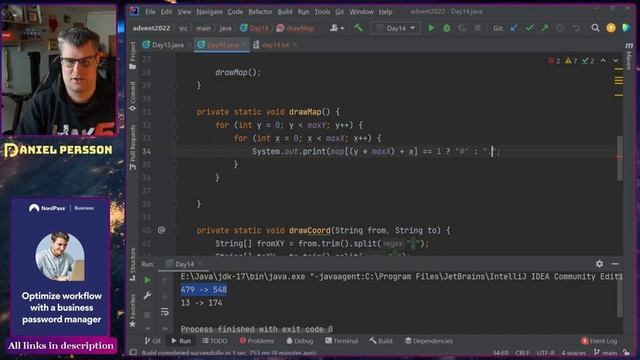Click errors count indicator in editor corner

[x=554, y=60]
